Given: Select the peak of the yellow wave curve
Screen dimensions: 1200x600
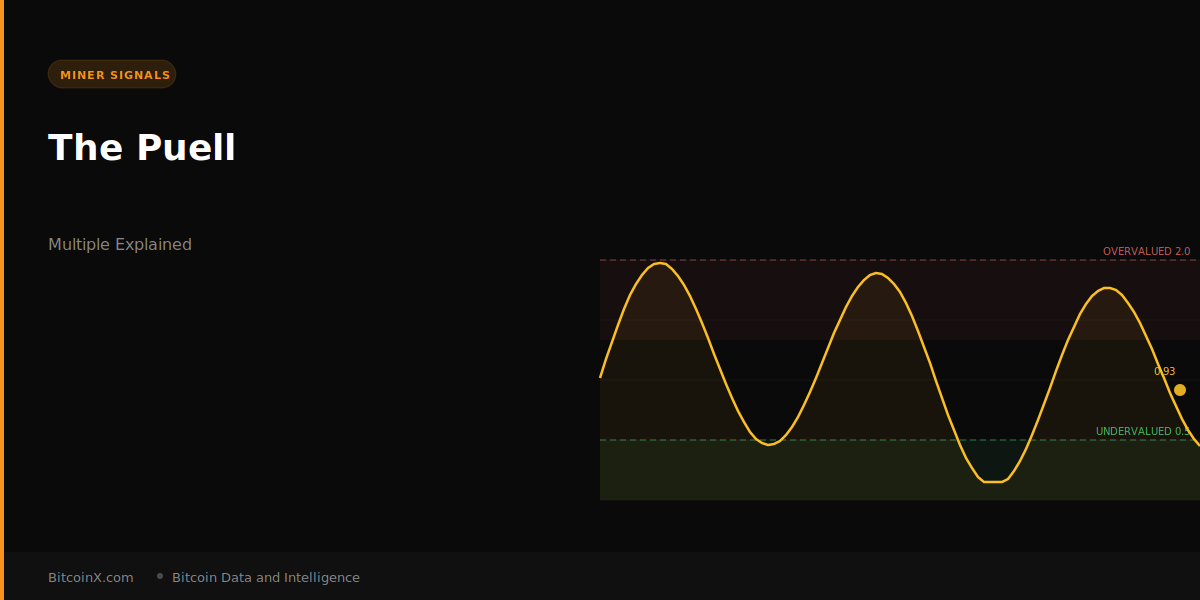Looking at the screenshot, I should click(659, 263).
